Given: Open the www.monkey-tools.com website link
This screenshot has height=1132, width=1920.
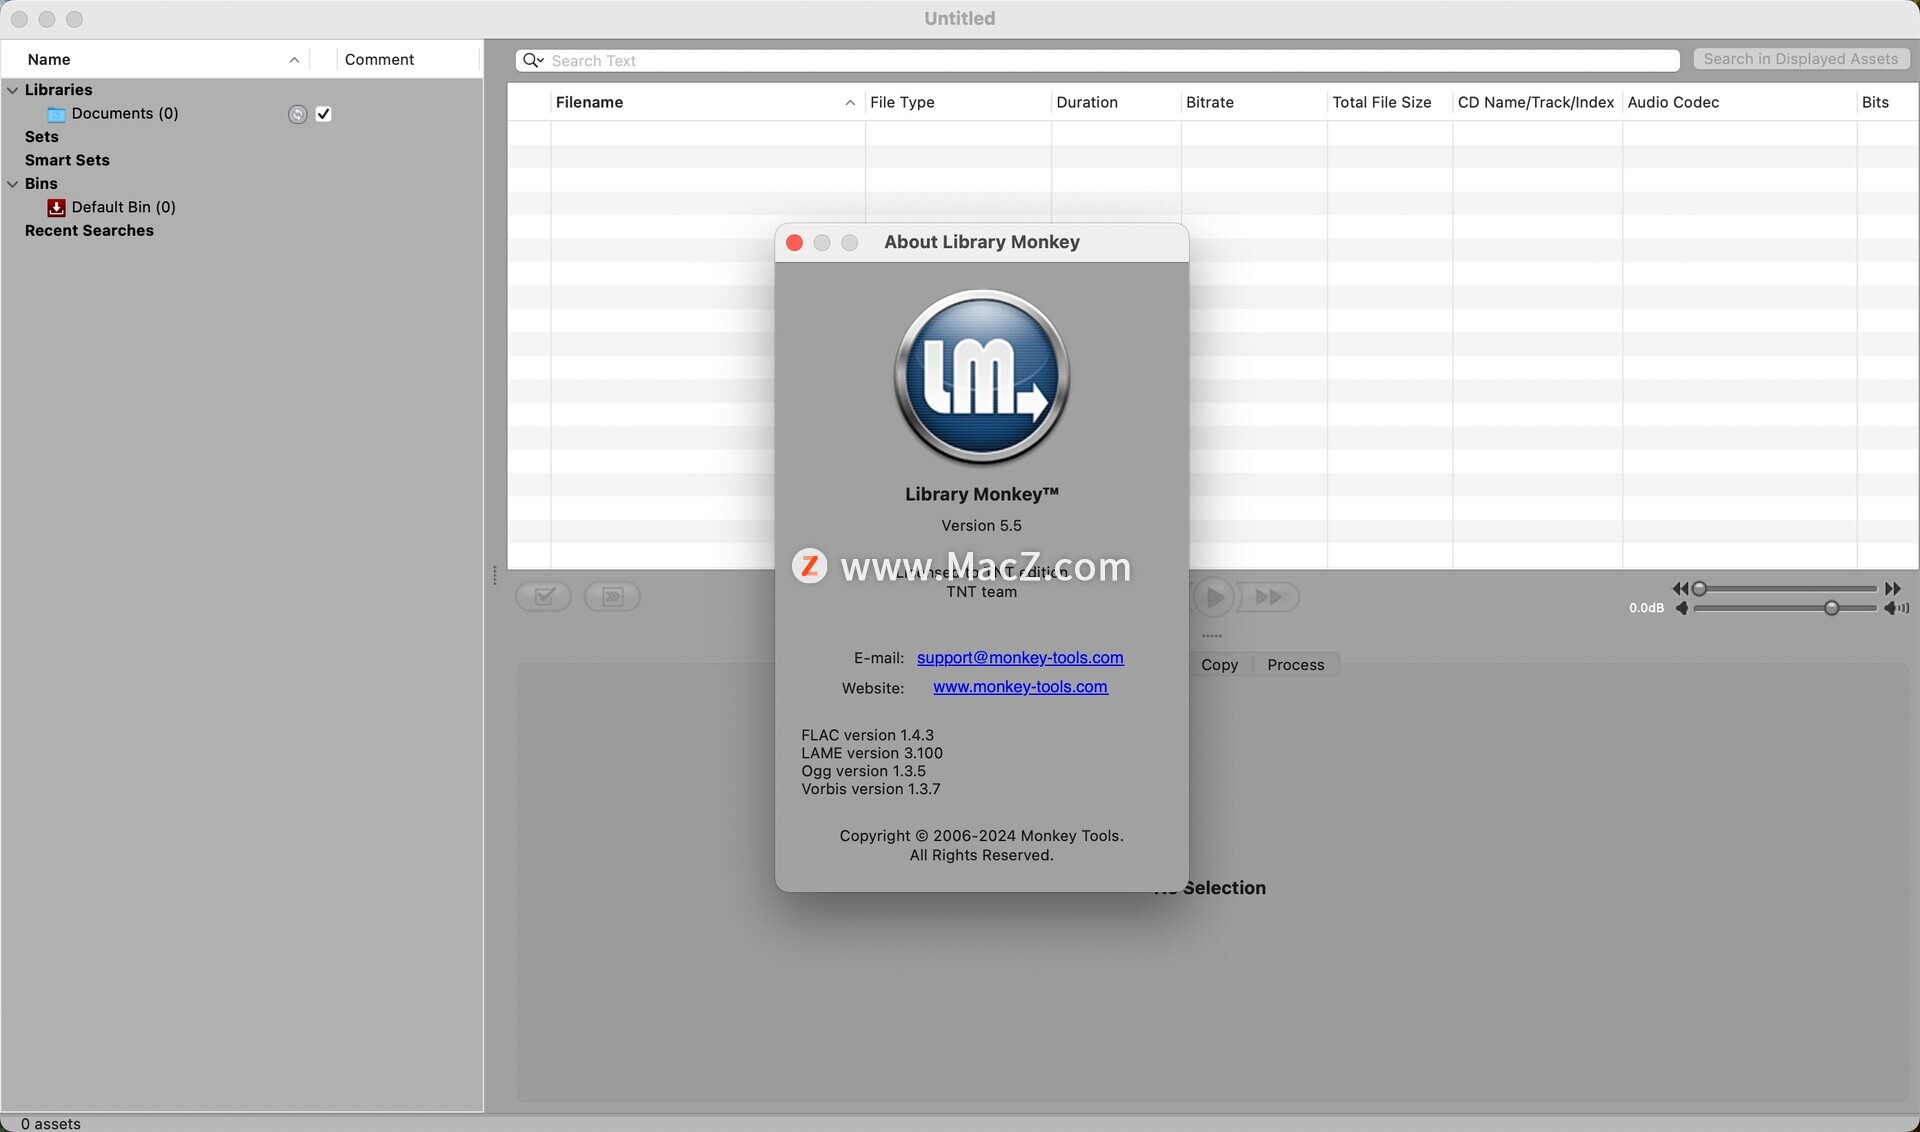Looking at the screenshot, I should pos(1020,687).
